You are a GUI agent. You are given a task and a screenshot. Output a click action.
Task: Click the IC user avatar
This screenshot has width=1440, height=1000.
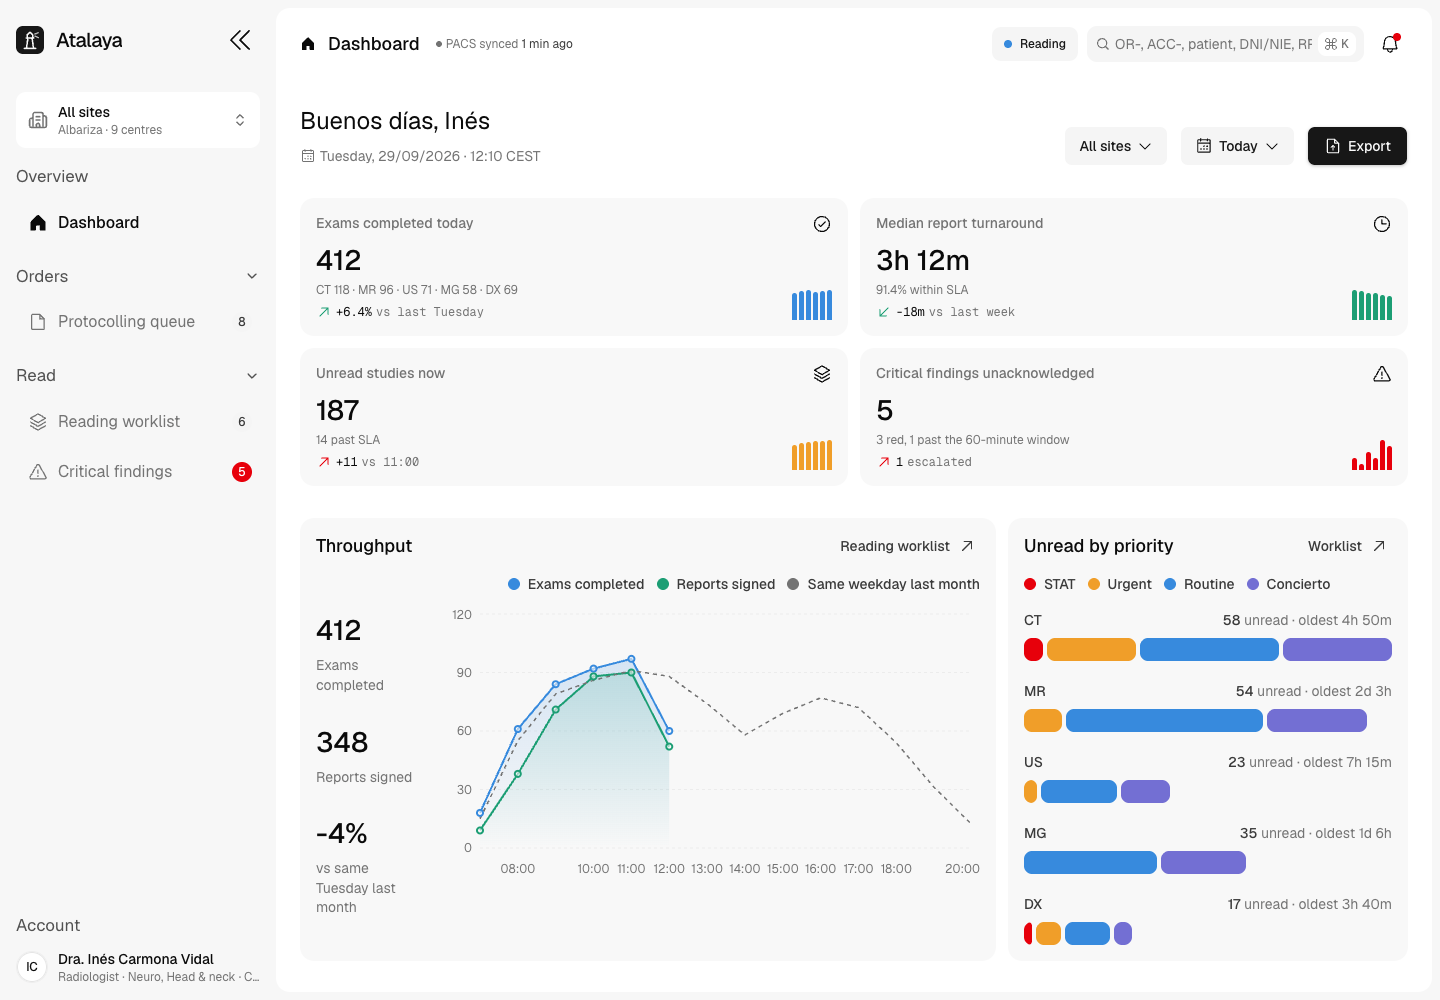[x=32, y=967]
